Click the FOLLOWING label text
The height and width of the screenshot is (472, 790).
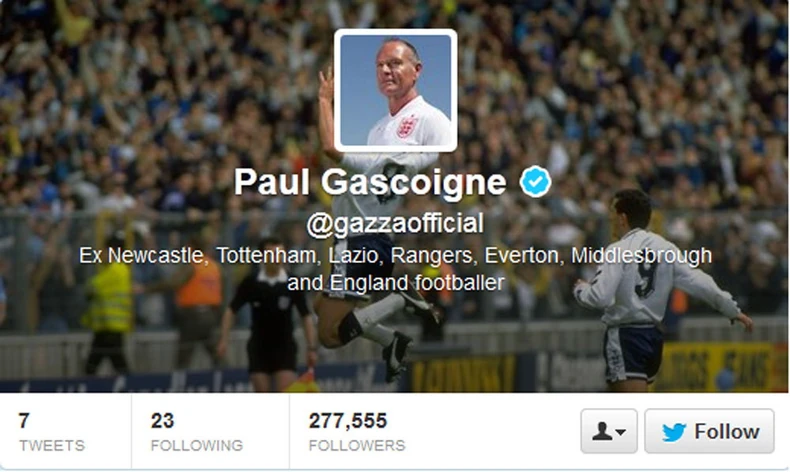(x=196, y=445)
